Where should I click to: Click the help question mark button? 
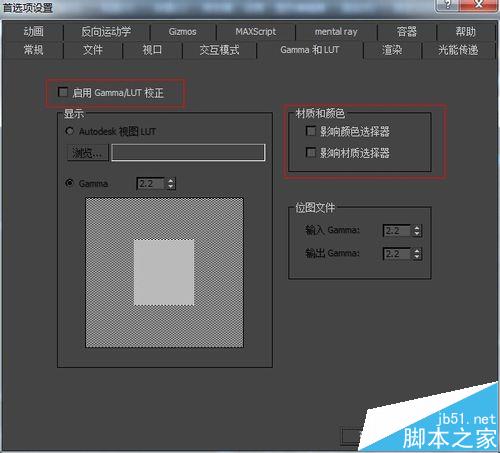click(448, 5)
